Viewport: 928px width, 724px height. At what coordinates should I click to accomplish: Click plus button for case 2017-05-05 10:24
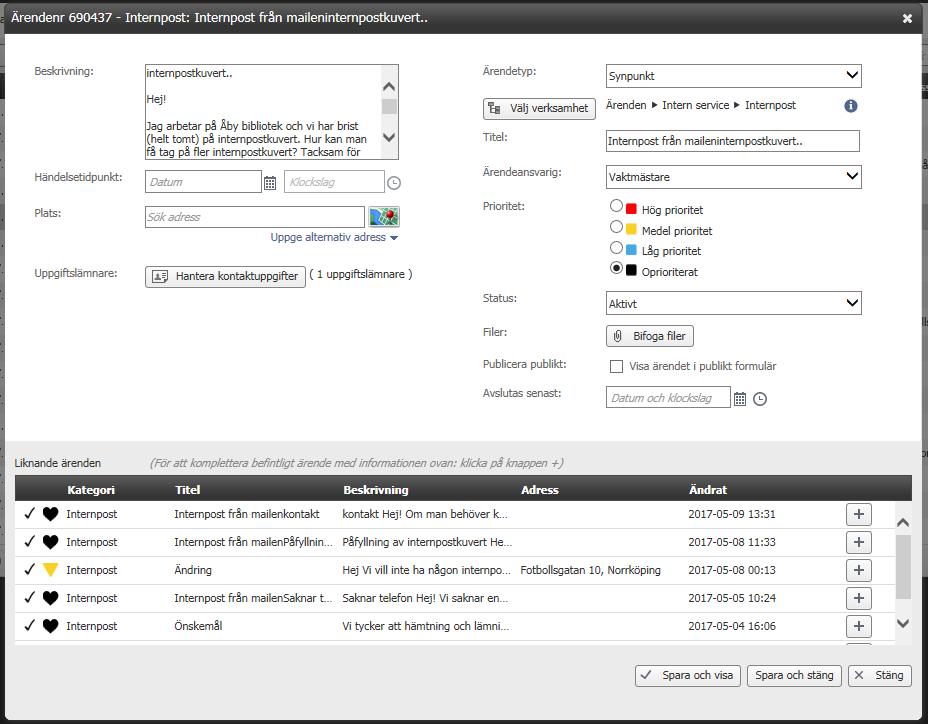[859, 598]
